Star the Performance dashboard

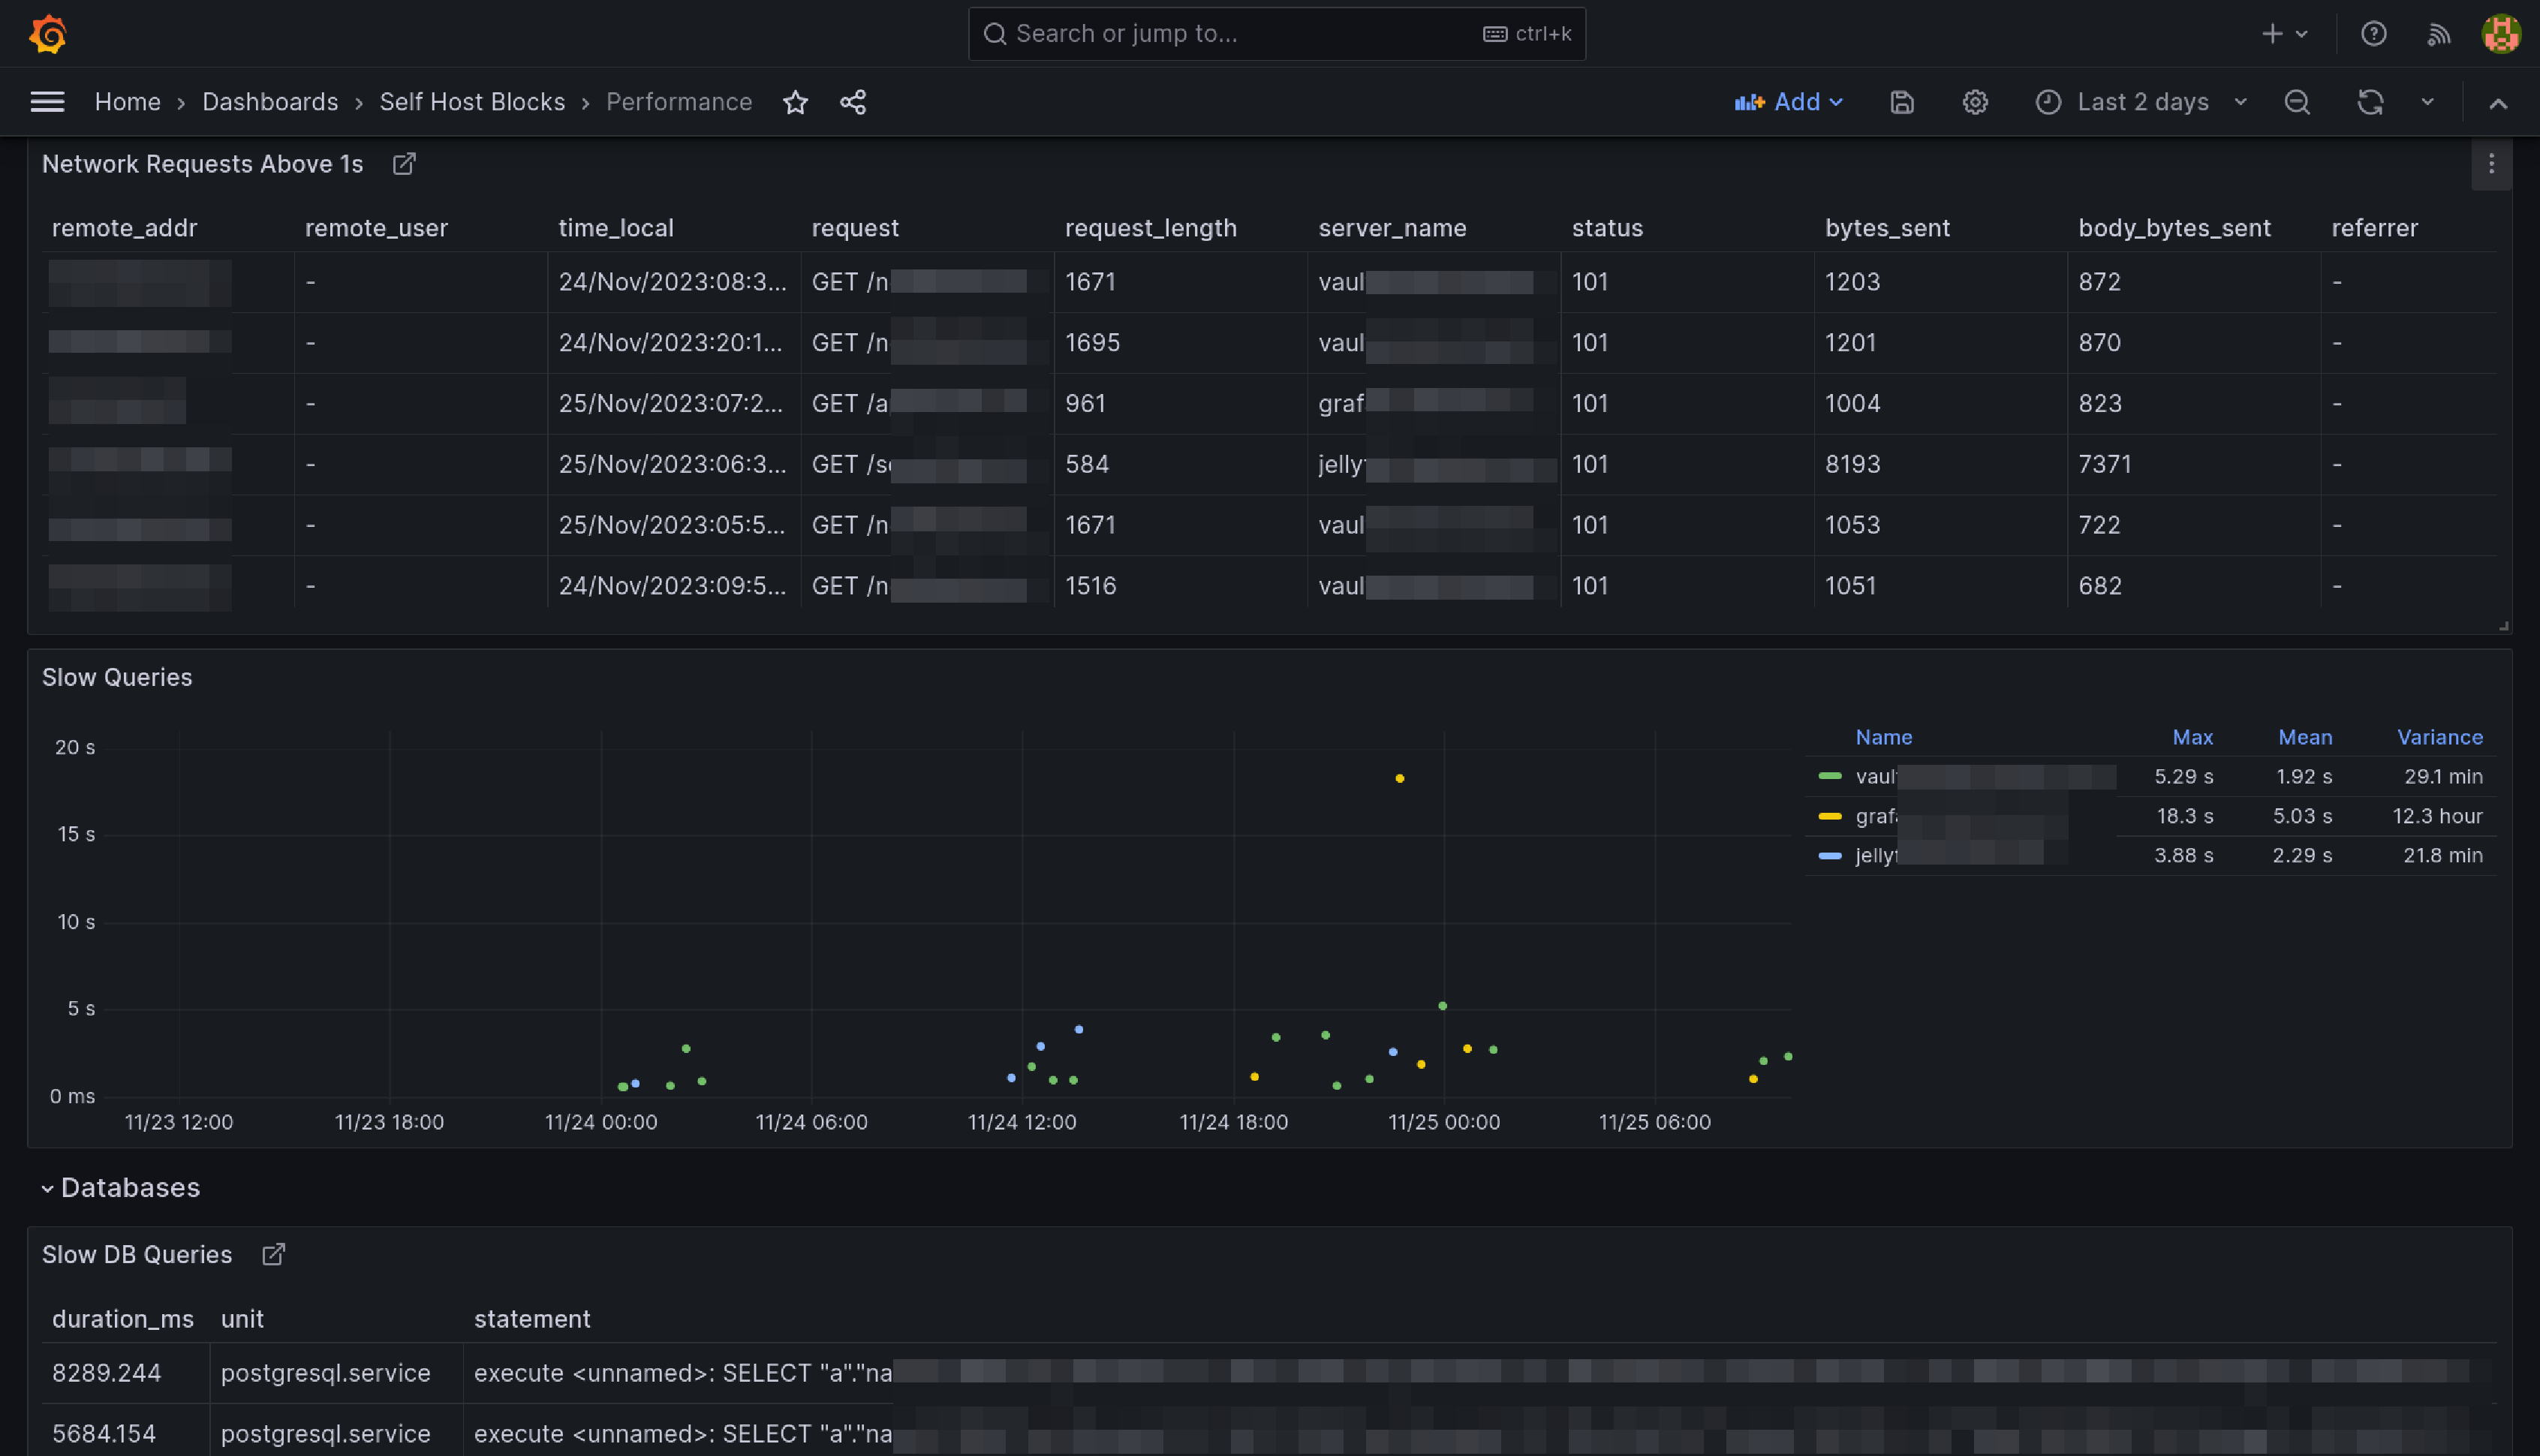795,102
